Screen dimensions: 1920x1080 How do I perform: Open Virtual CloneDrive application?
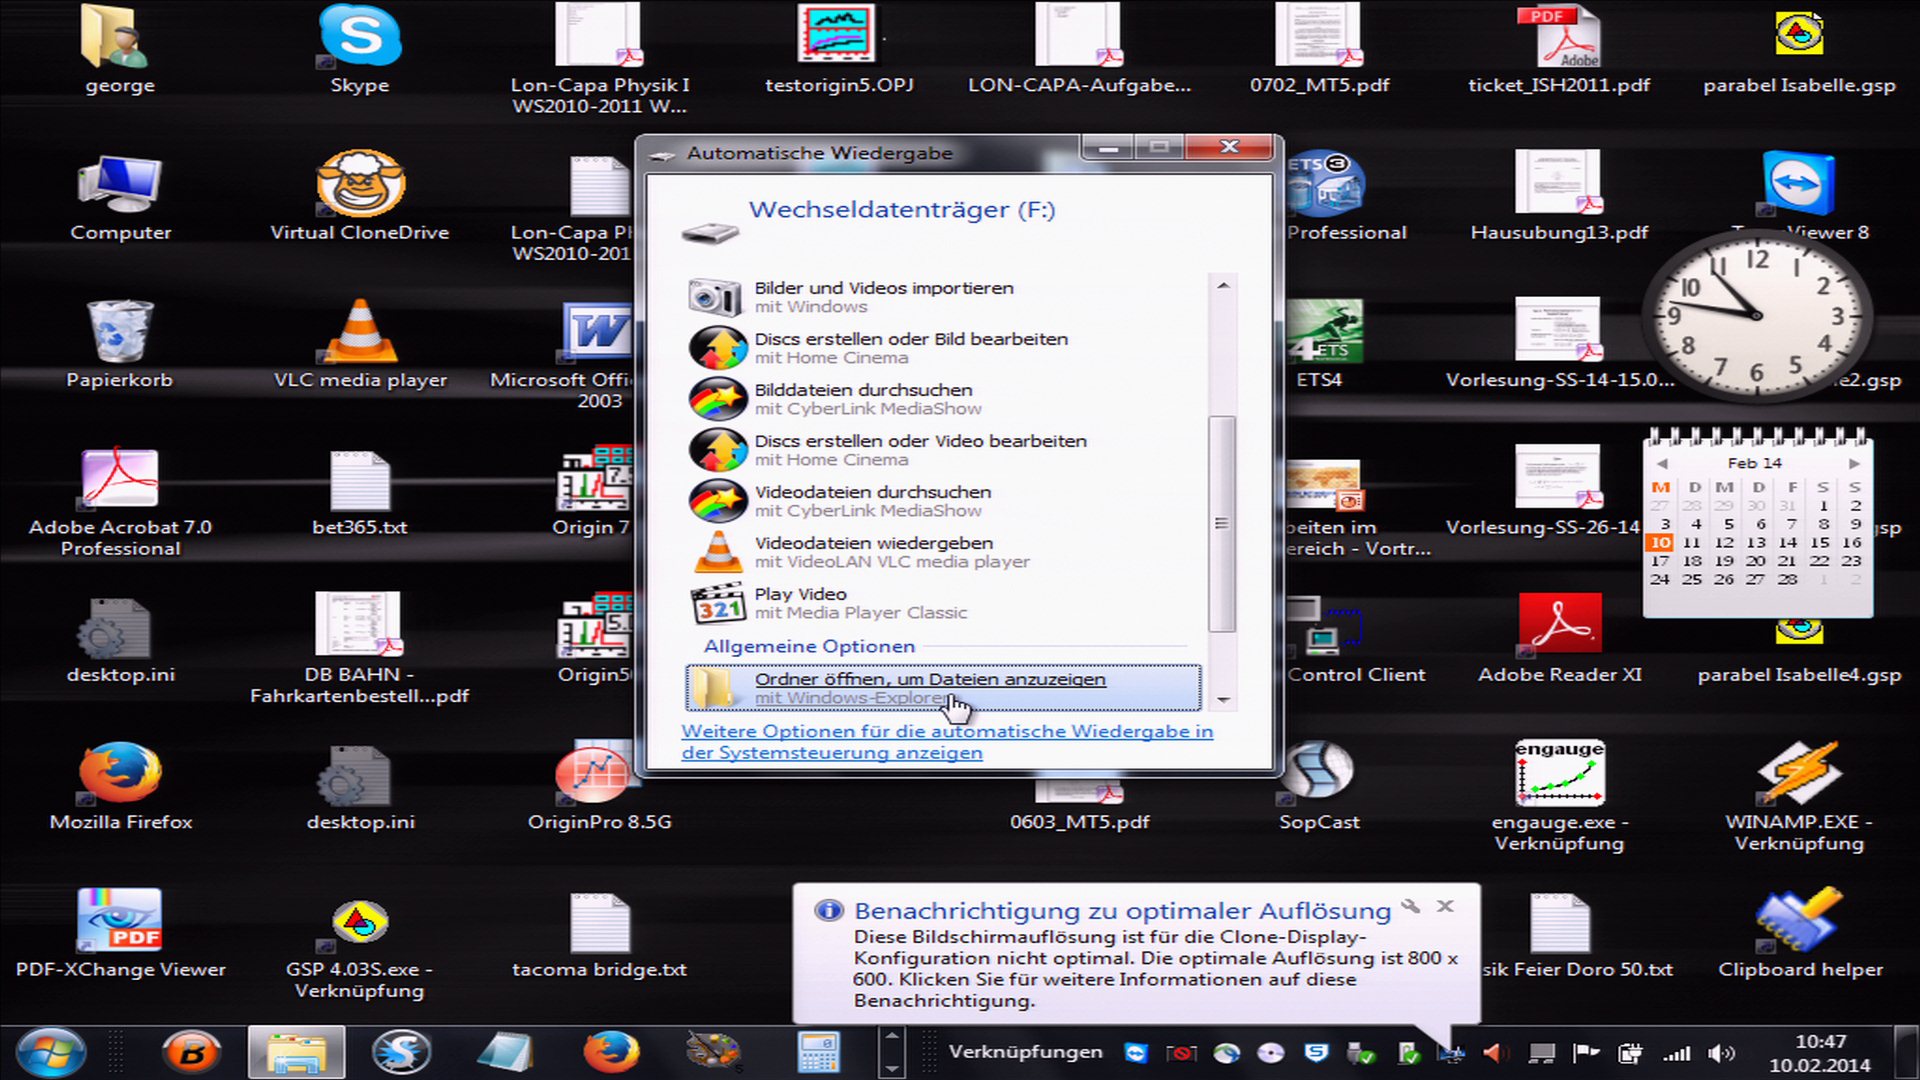359,194
